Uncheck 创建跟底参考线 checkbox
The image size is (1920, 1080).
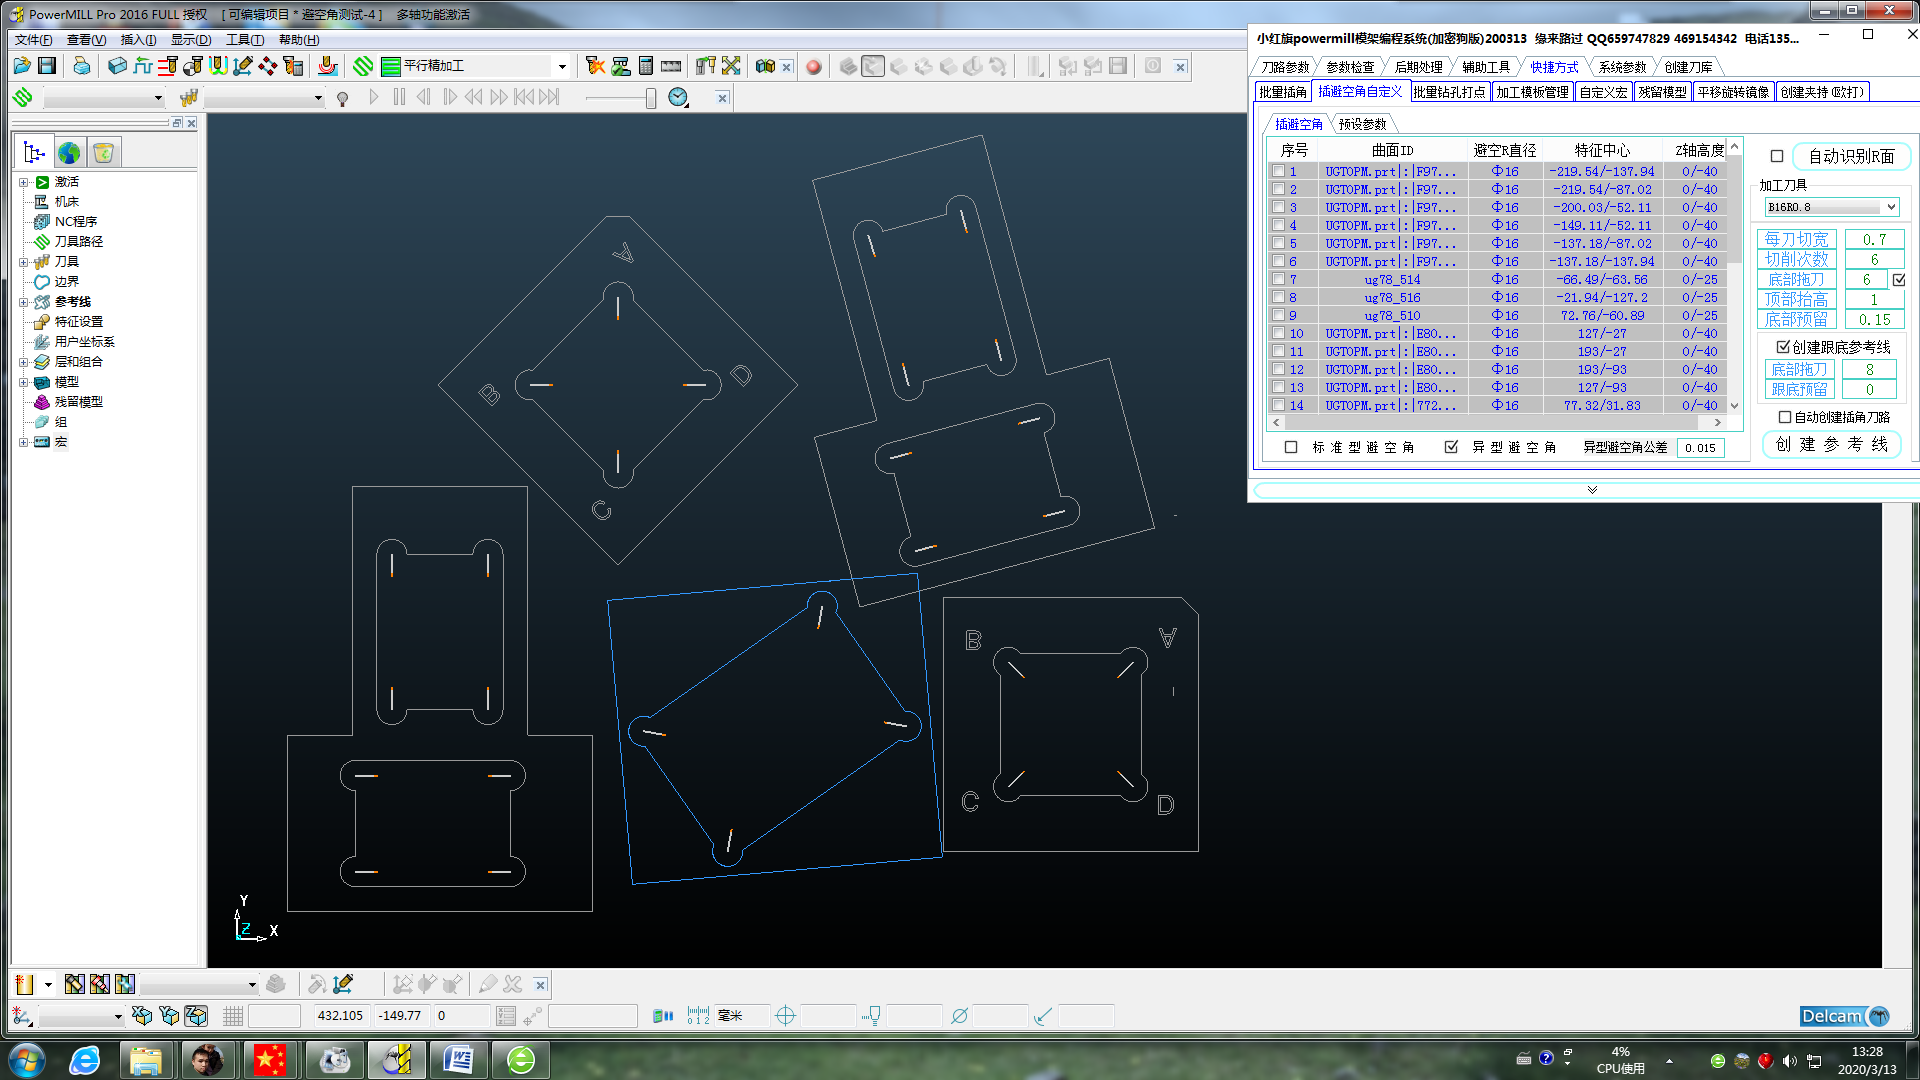1783,347
